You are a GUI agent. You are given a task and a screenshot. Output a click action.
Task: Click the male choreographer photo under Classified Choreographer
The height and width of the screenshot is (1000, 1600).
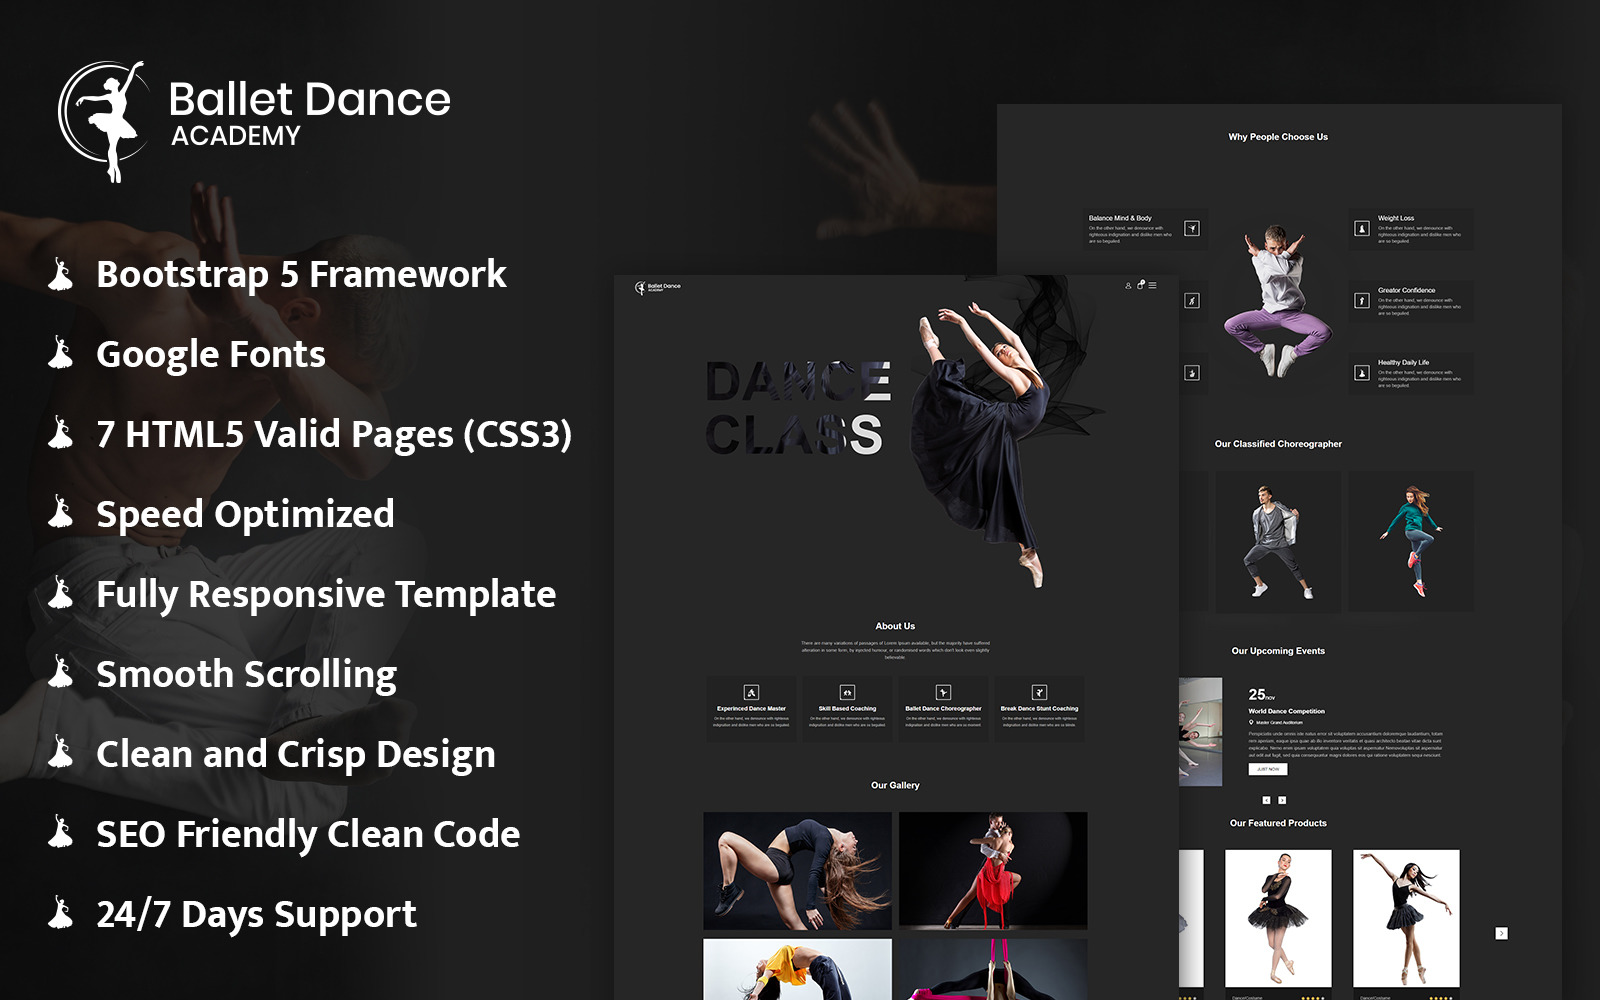tap(1277, 537)
